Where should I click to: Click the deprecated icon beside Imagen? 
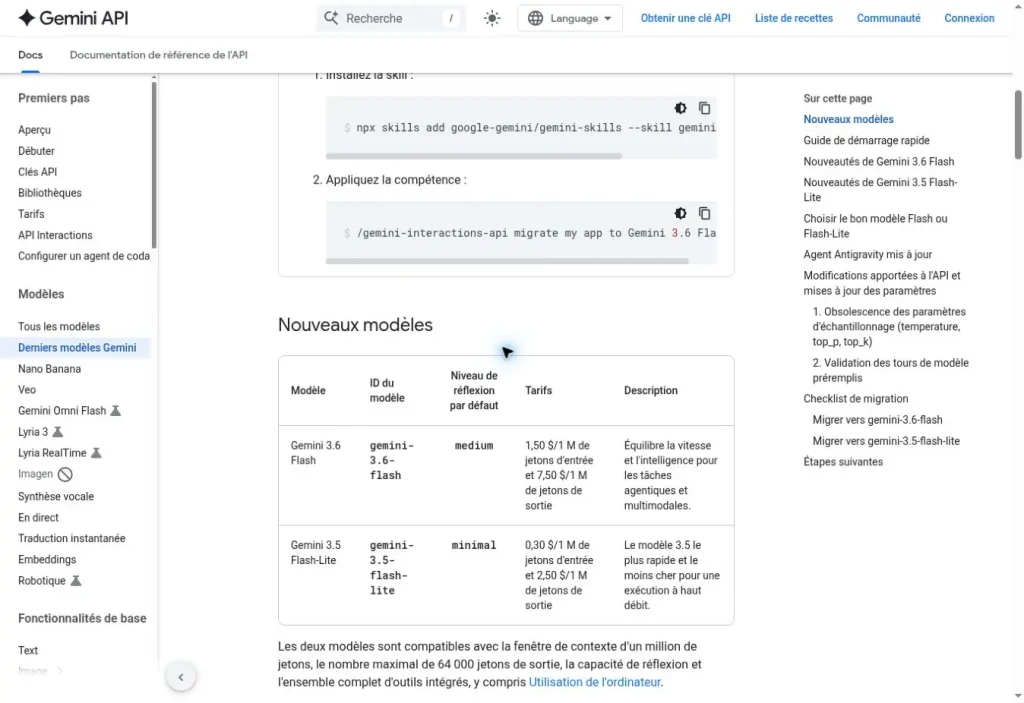pyautogui.click(x=65, y=474)
